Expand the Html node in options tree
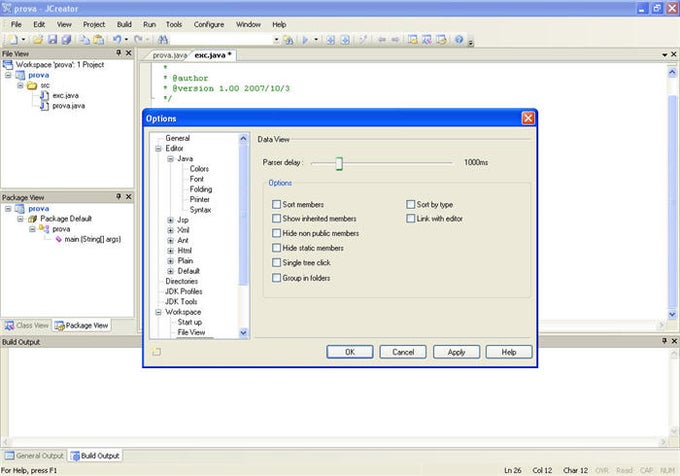This screenshot has height=476, width=680. click(x=170, y=250)
